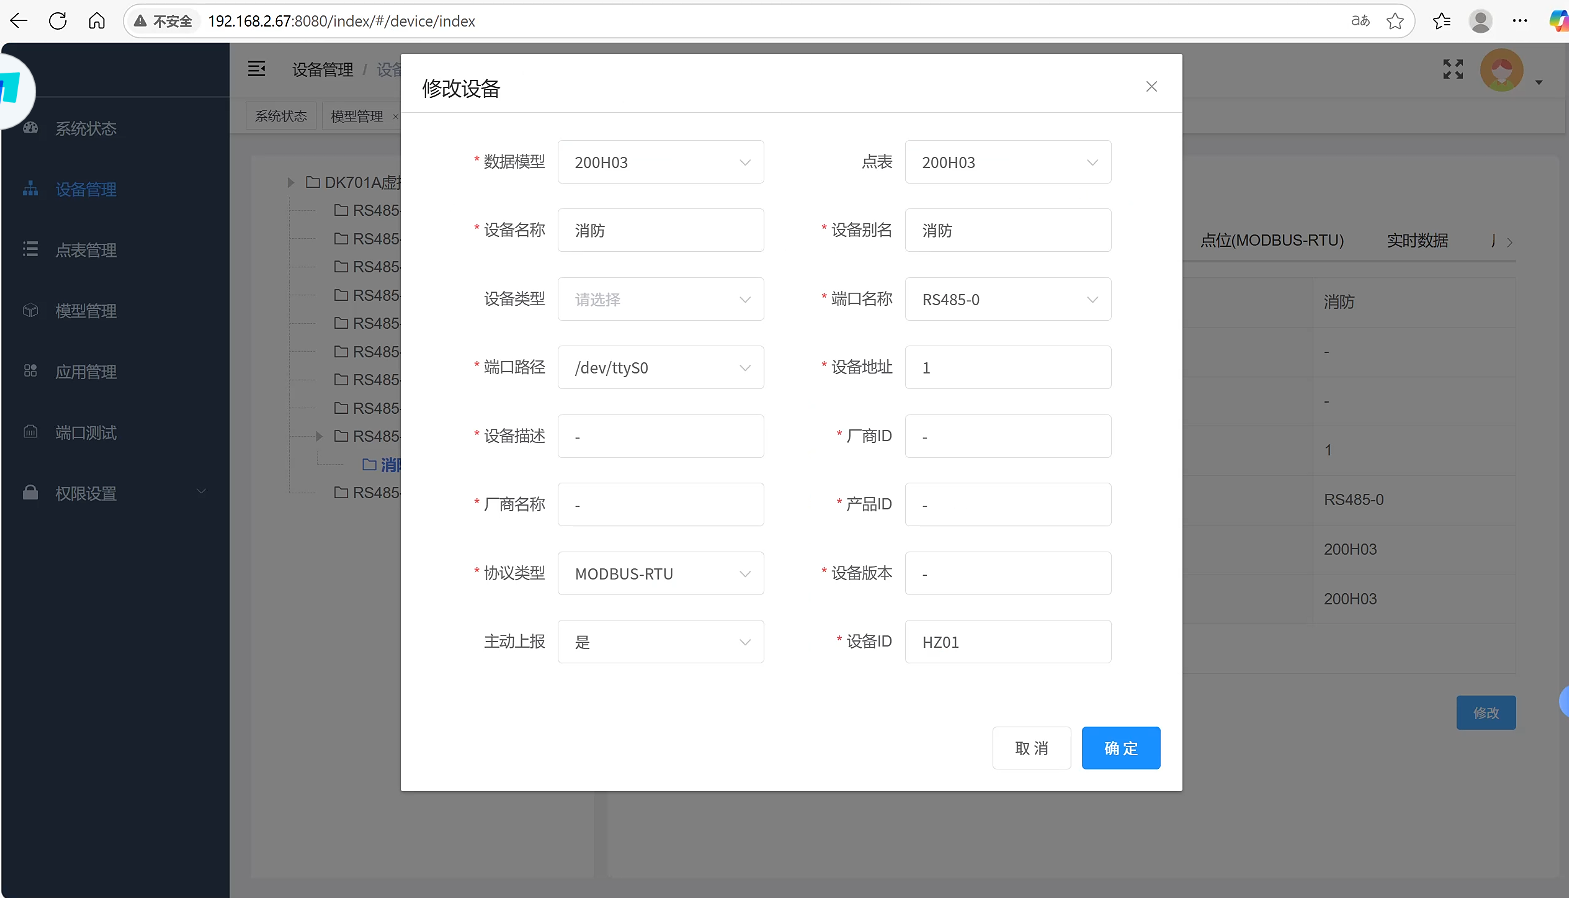
Task: Change the 主动上报 dropdown value
Action: (x=660, y=642)
